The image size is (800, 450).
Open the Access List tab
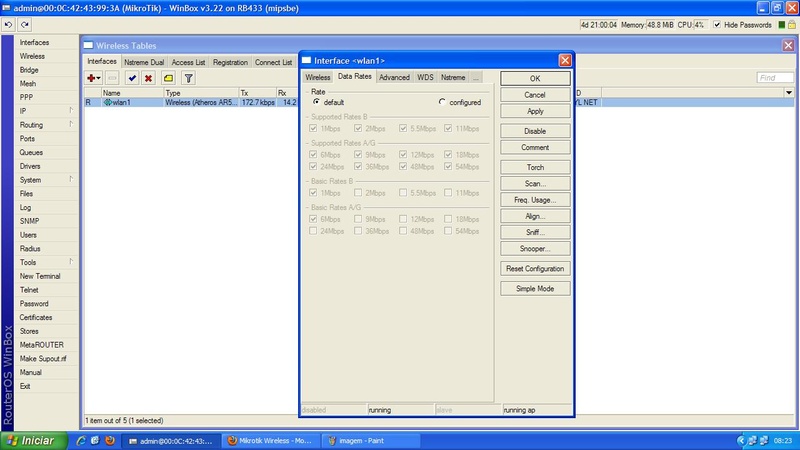tap(188, 62)
